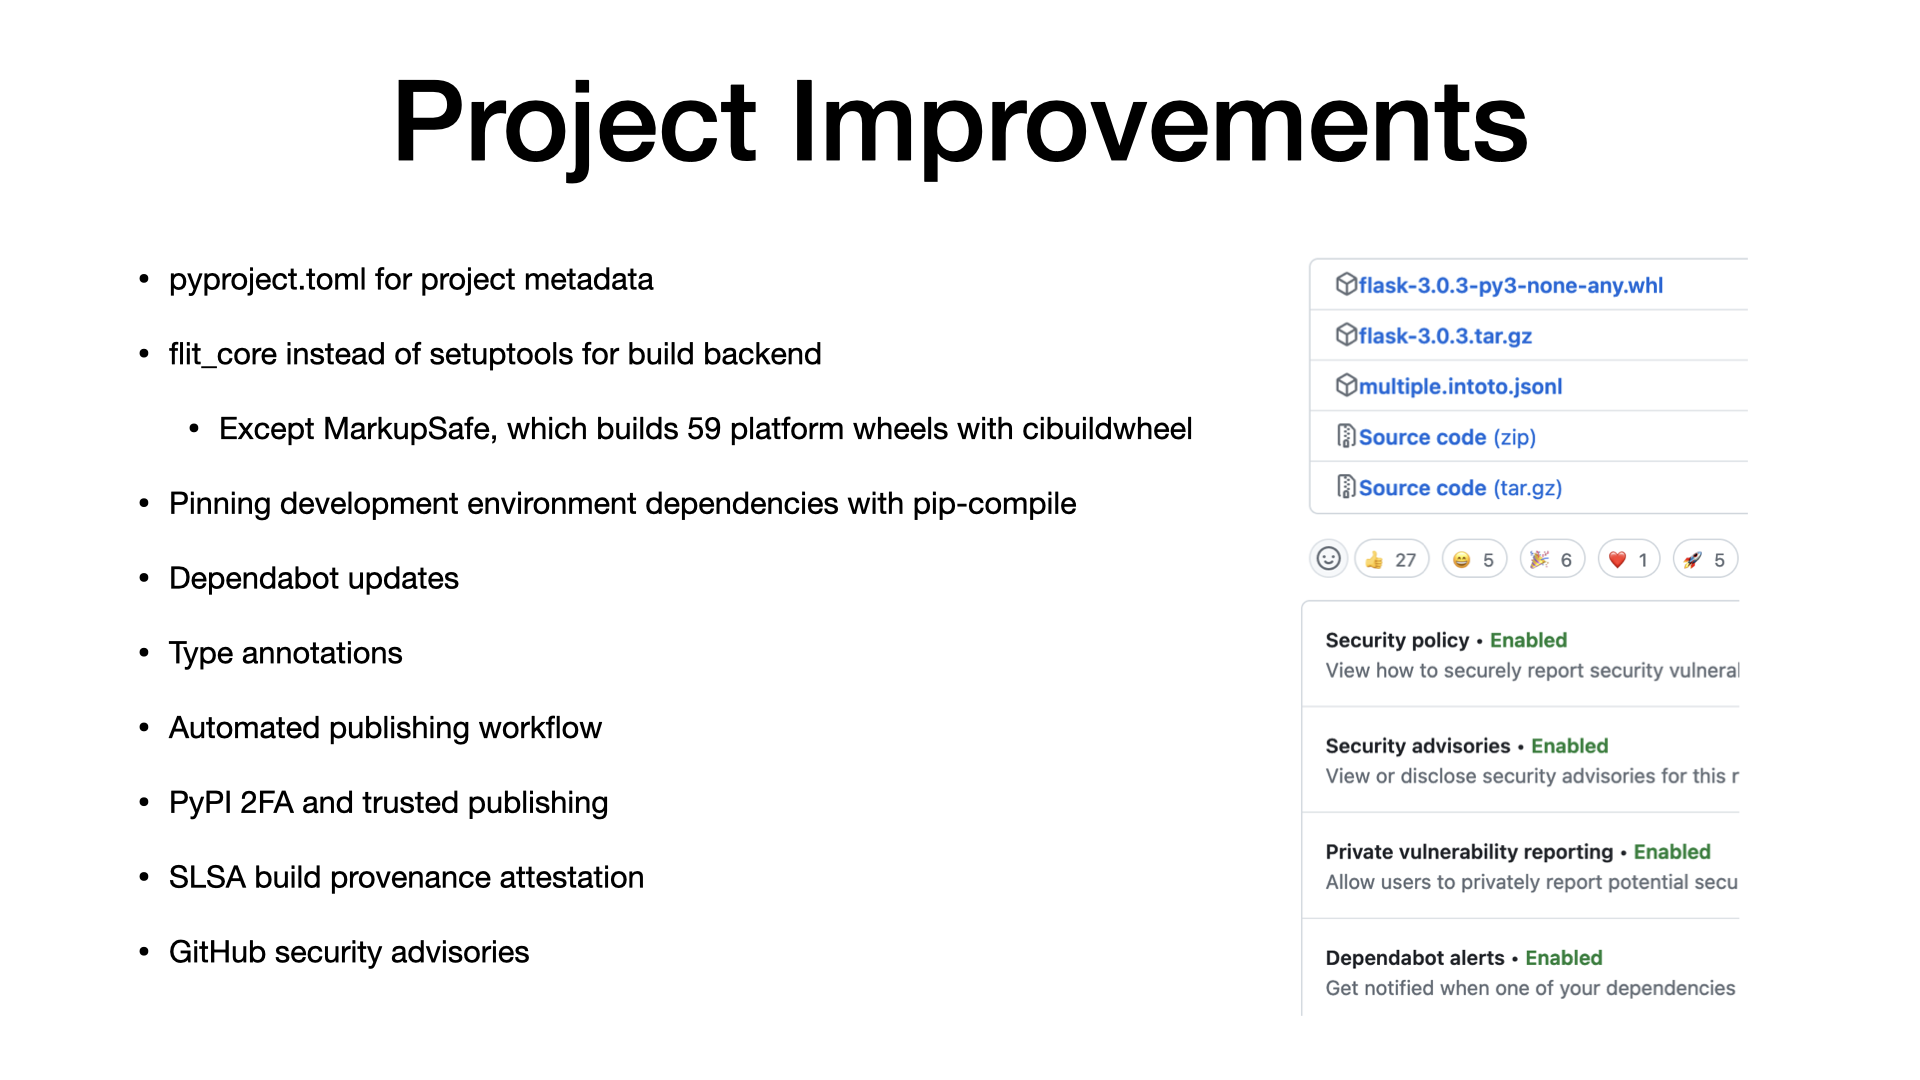
Task: Open the Security policy setting row
Action: point(1521,654)
